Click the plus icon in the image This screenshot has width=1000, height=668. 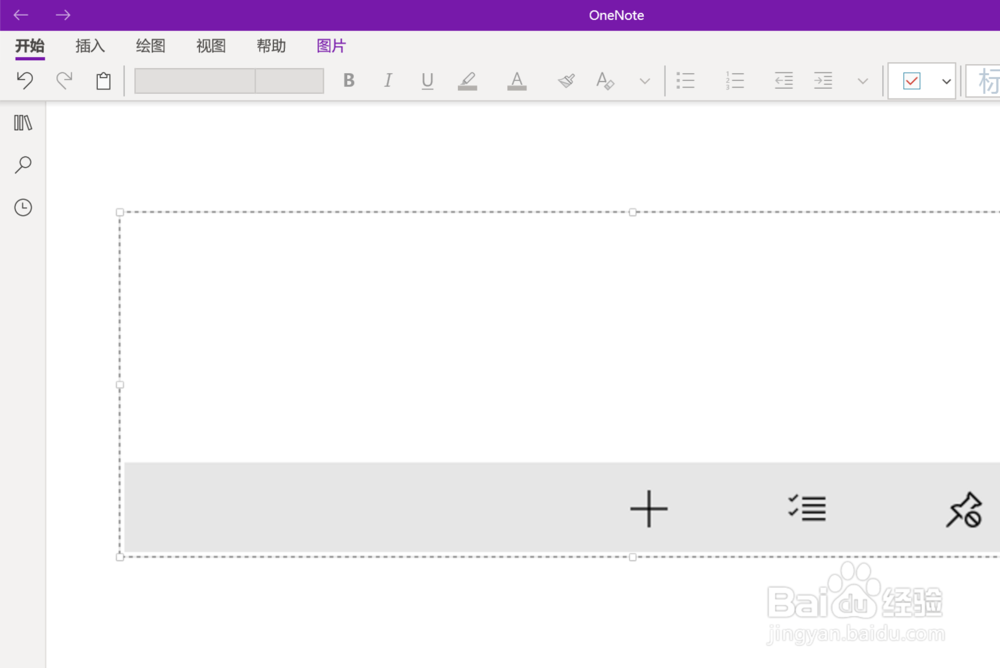[x=649, y=508]
